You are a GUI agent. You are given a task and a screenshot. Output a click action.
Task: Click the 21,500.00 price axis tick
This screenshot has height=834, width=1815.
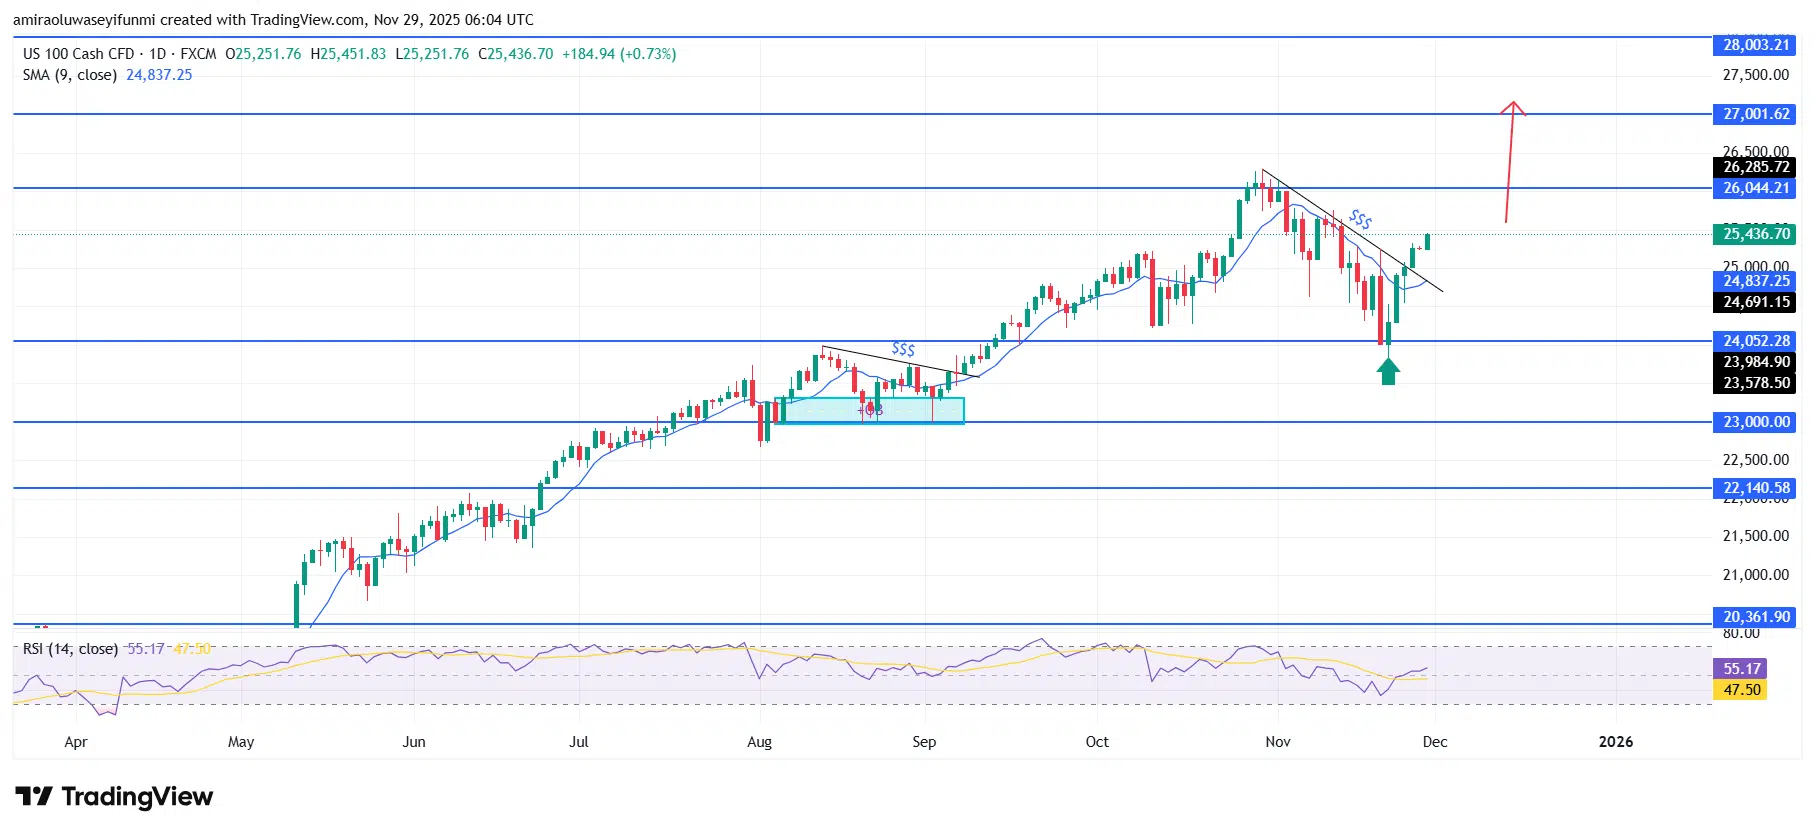1756,536
